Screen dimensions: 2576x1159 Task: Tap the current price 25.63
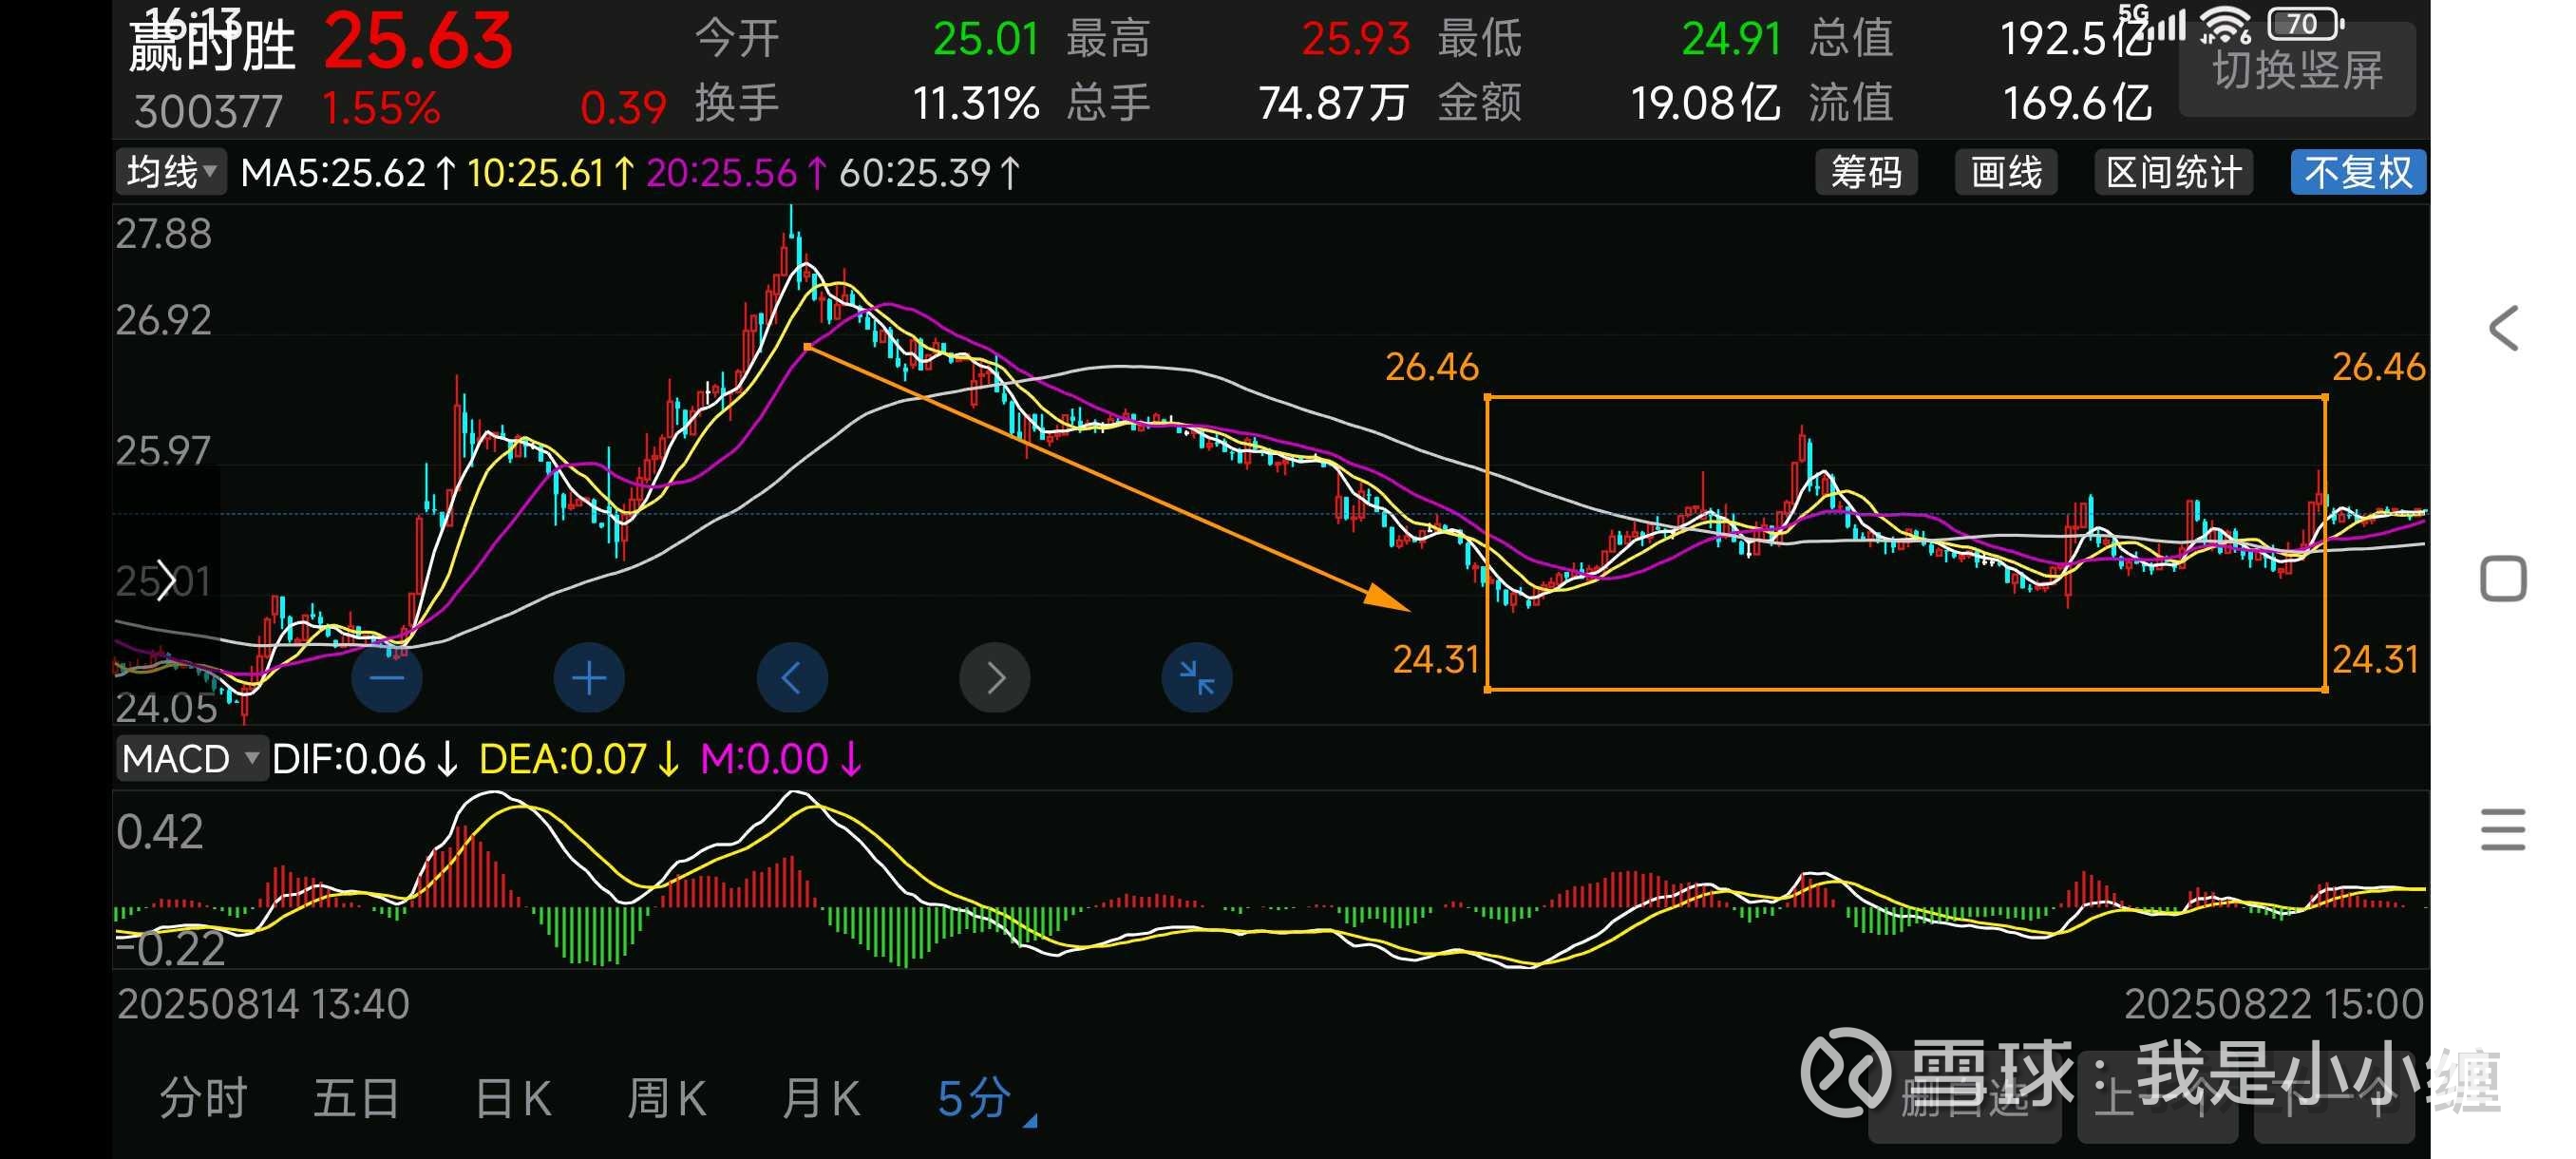tap(418, 42)
